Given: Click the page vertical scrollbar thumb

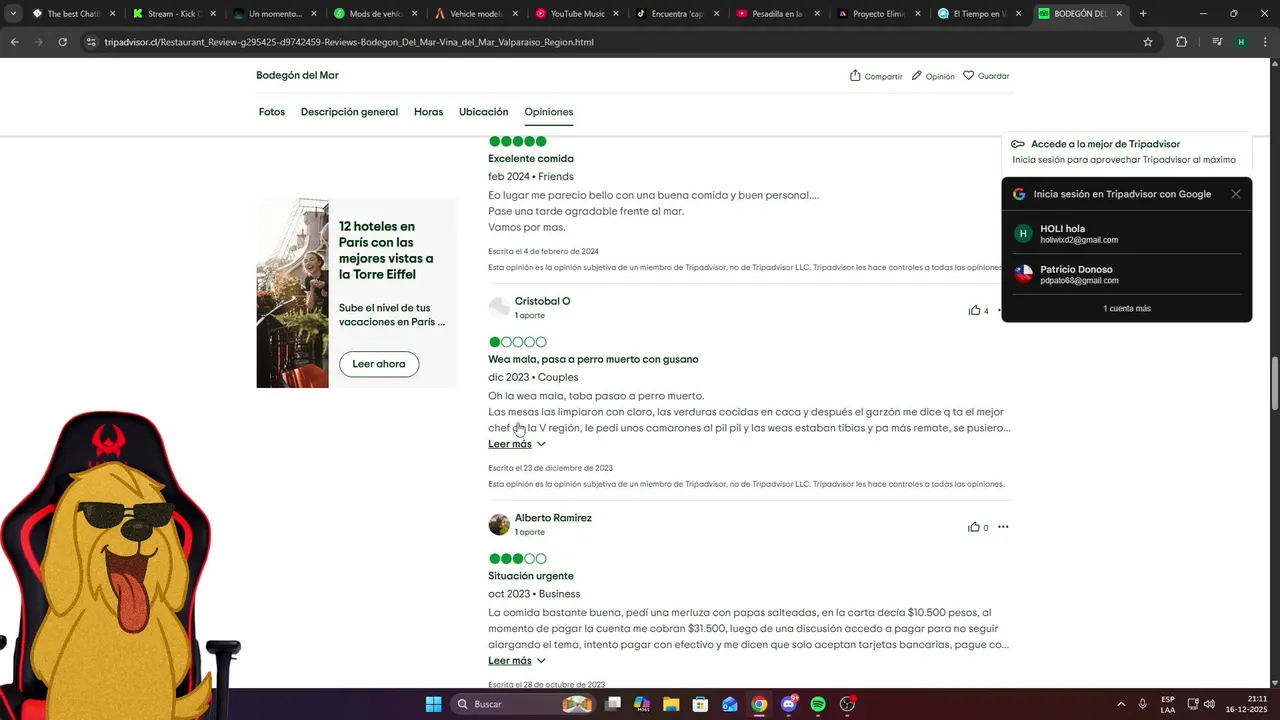Looking at the screenshot, I should click(1274, 382).
